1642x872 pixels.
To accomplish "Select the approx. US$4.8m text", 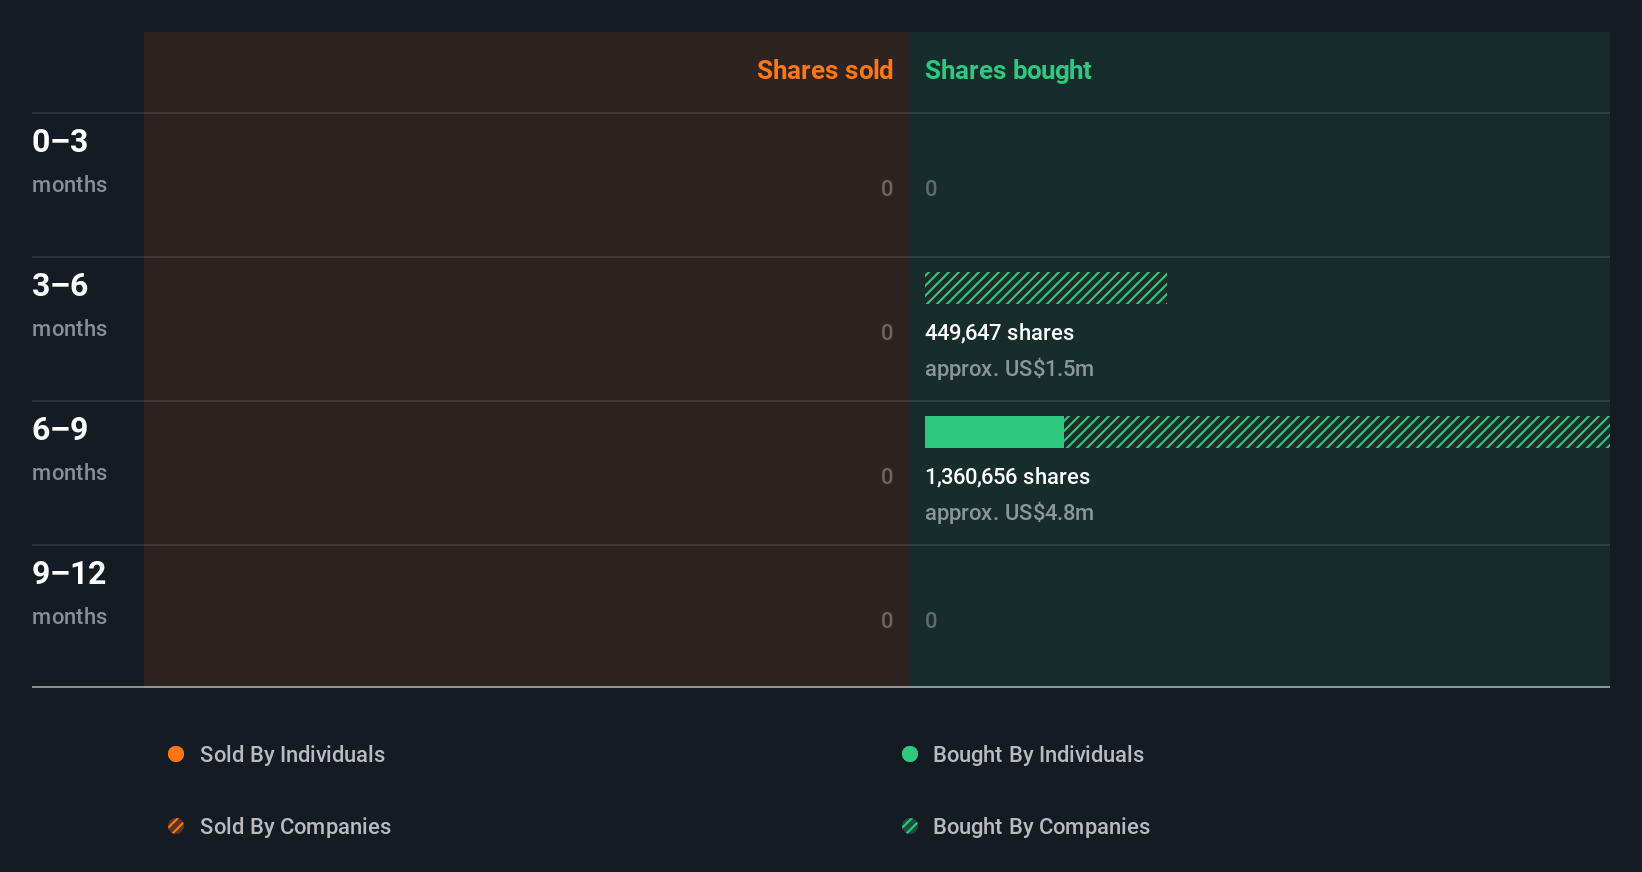I will coord(1009,513).
